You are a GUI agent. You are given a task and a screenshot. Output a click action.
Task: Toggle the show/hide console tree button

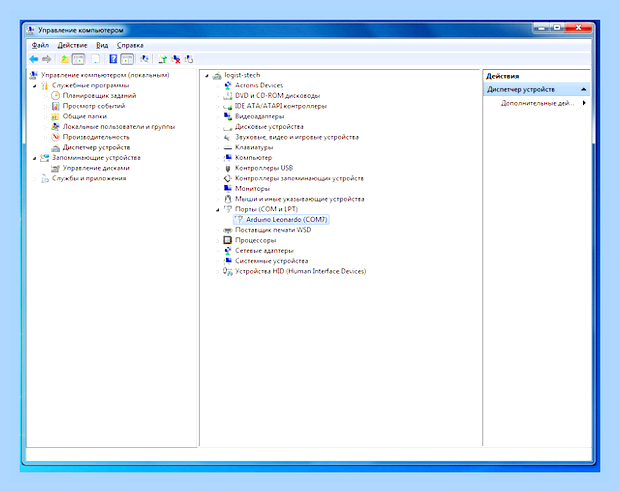click(x=79, y=59)
